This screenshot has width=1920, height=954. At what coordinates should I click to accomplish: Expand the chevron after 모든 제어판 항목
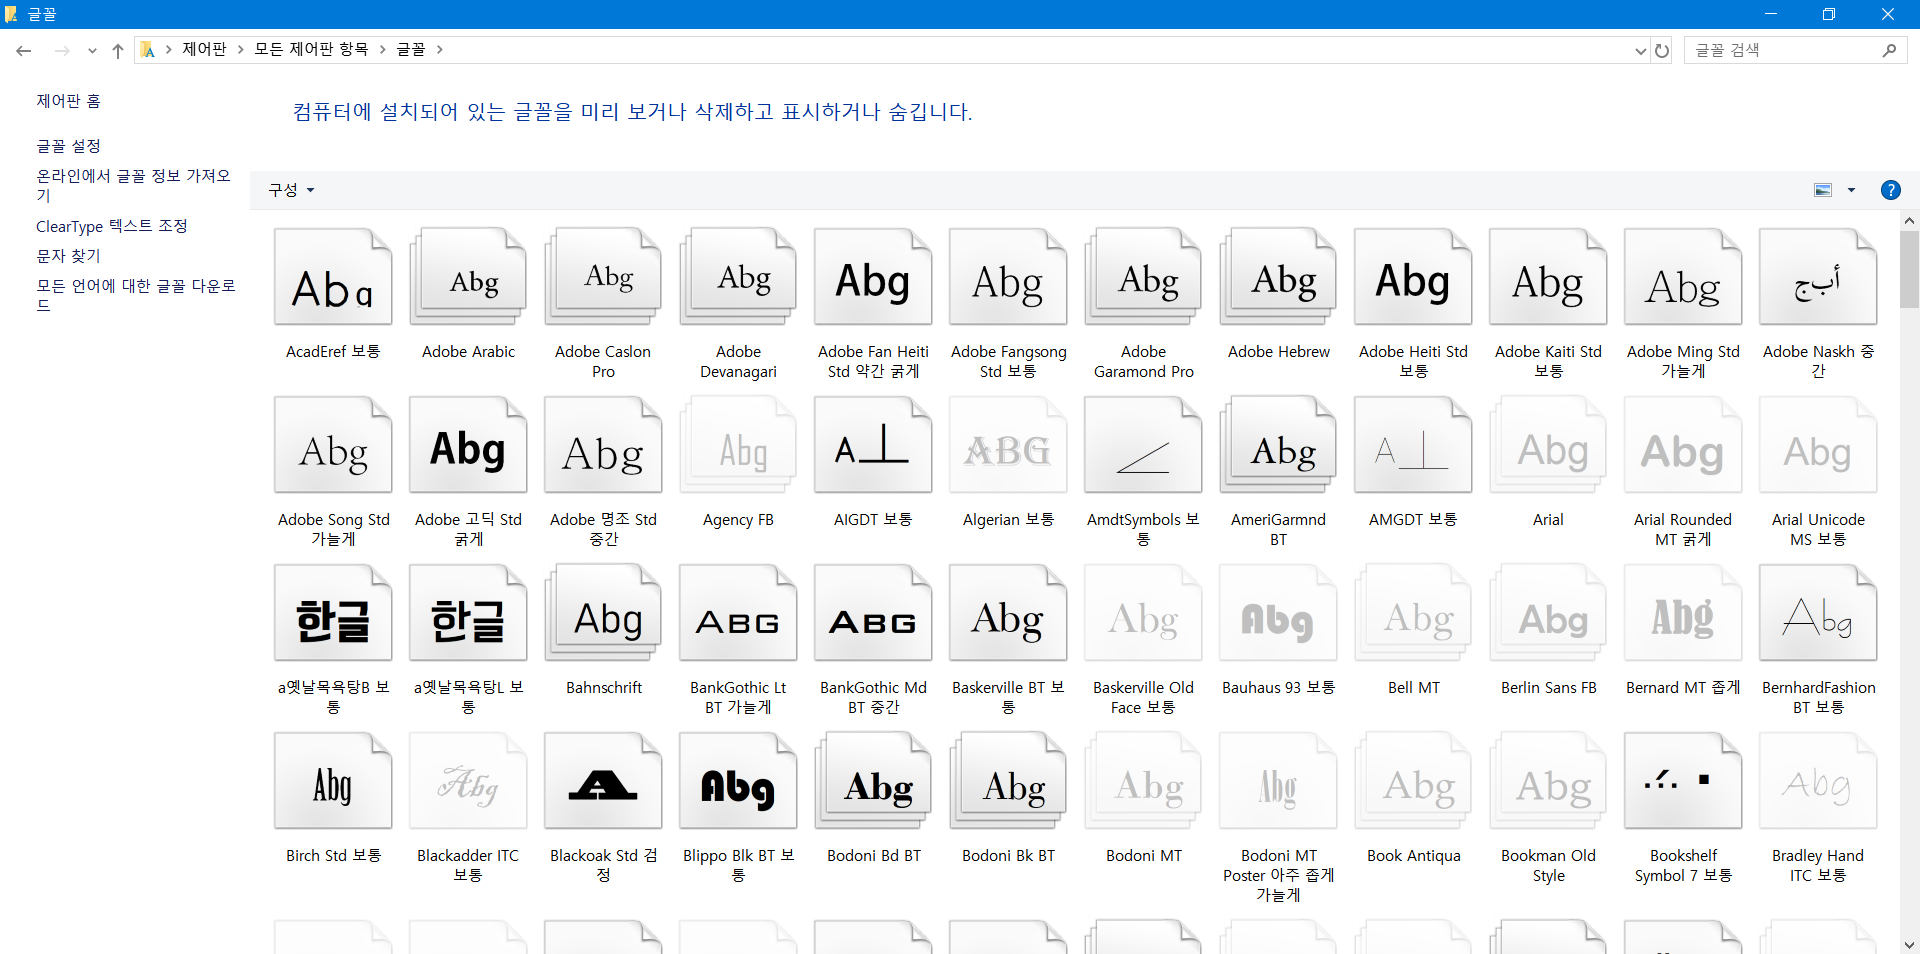[382, 49]
